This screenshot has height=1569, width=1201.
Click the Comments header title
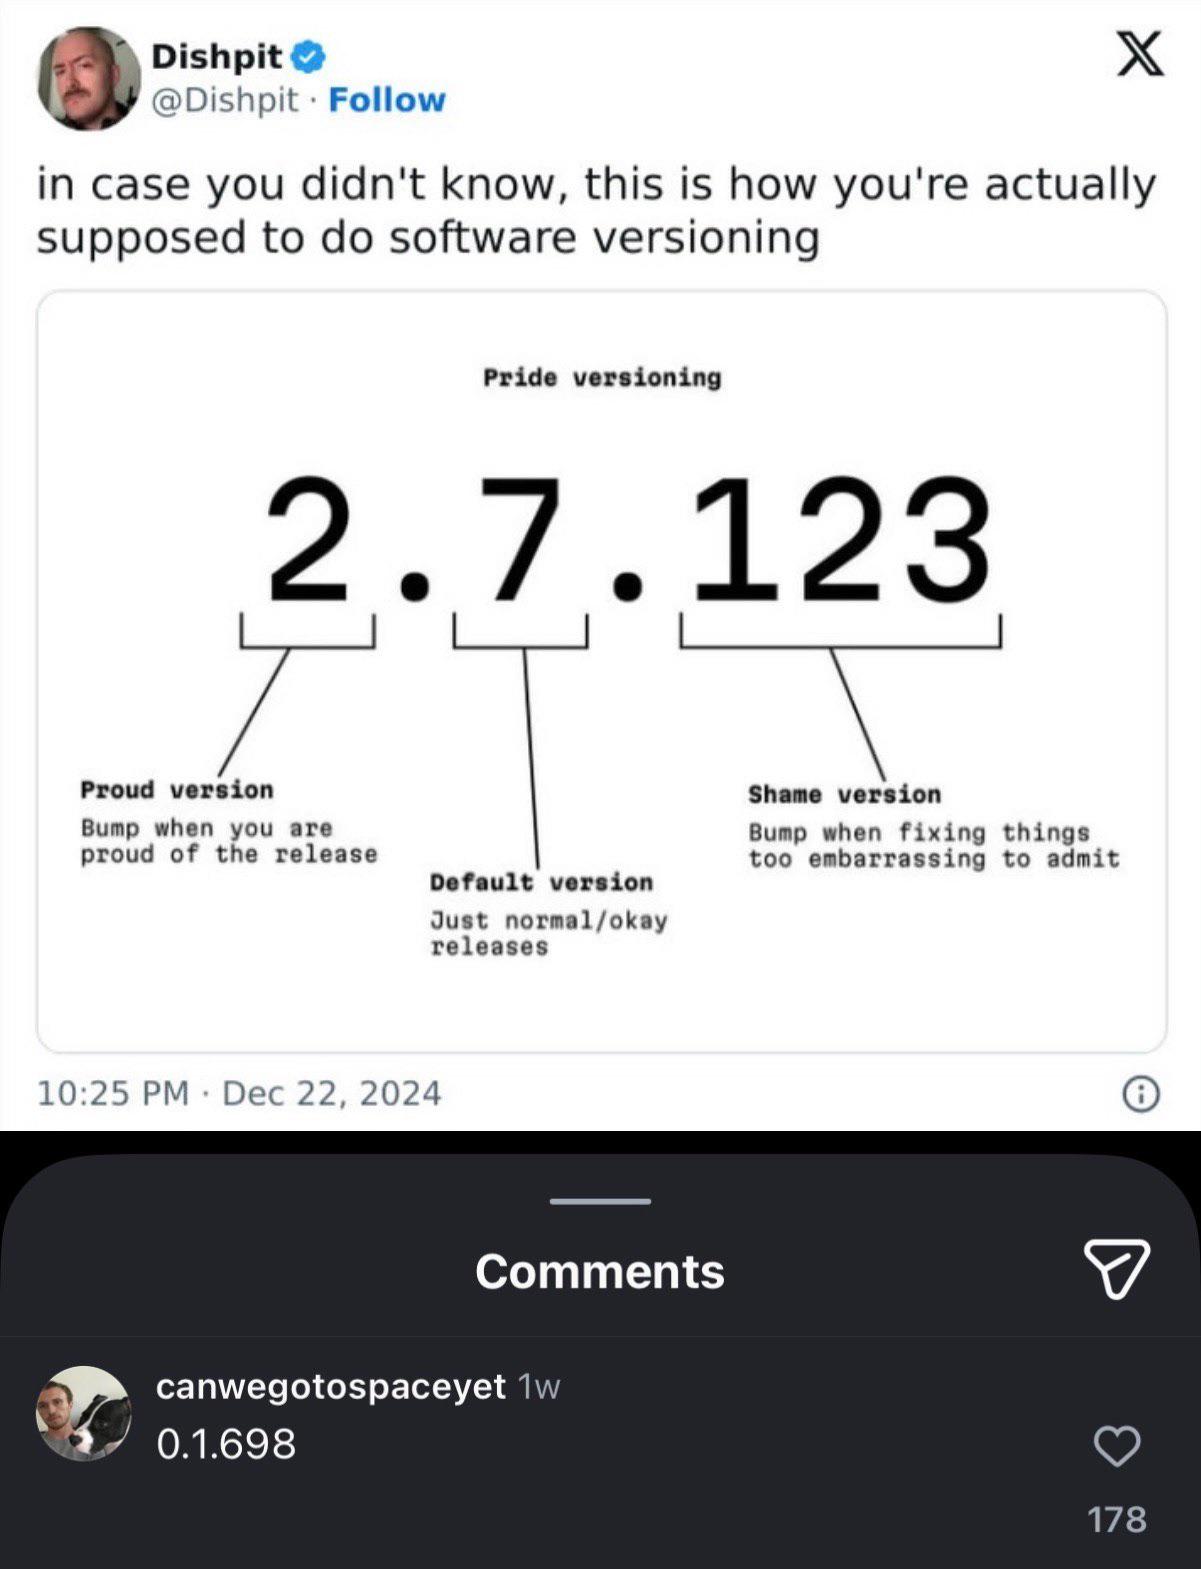click(x=599, y=1270)
